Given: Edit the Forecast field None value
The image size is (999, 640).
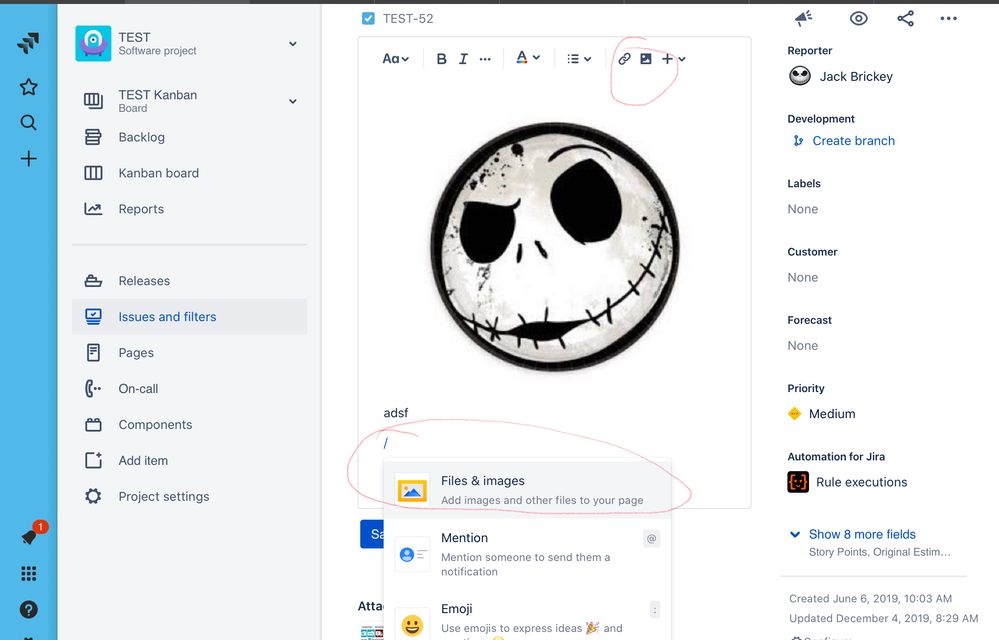Looking at the screenshot, I should [x=802, y=345].
